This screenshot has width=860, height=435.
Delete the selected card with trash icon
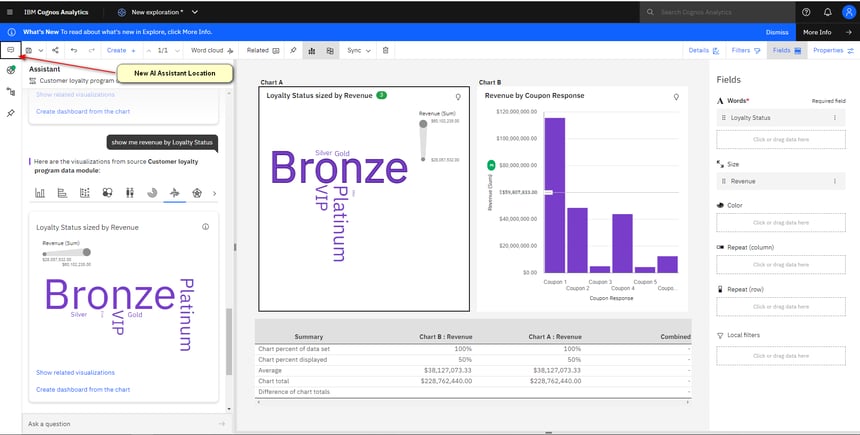[x=386, y=50]
